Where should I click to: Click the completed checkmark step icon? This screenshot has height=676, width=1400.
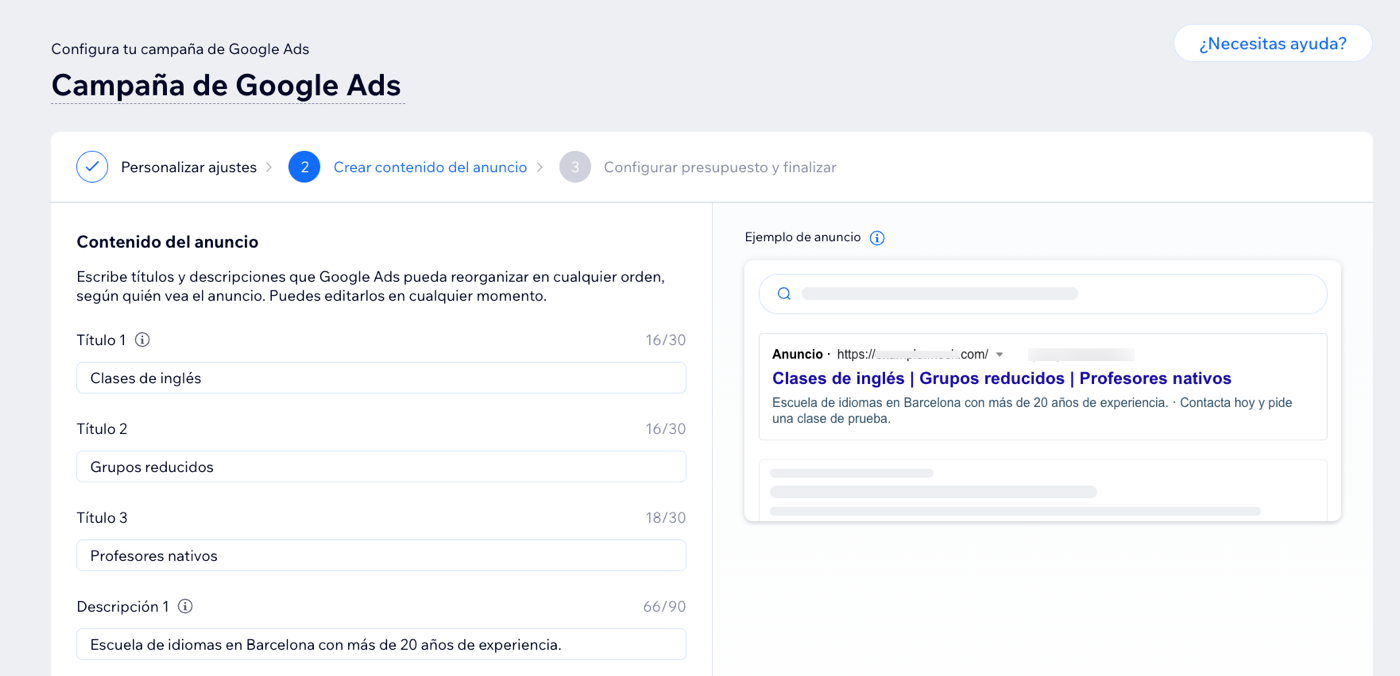[92, 167]
